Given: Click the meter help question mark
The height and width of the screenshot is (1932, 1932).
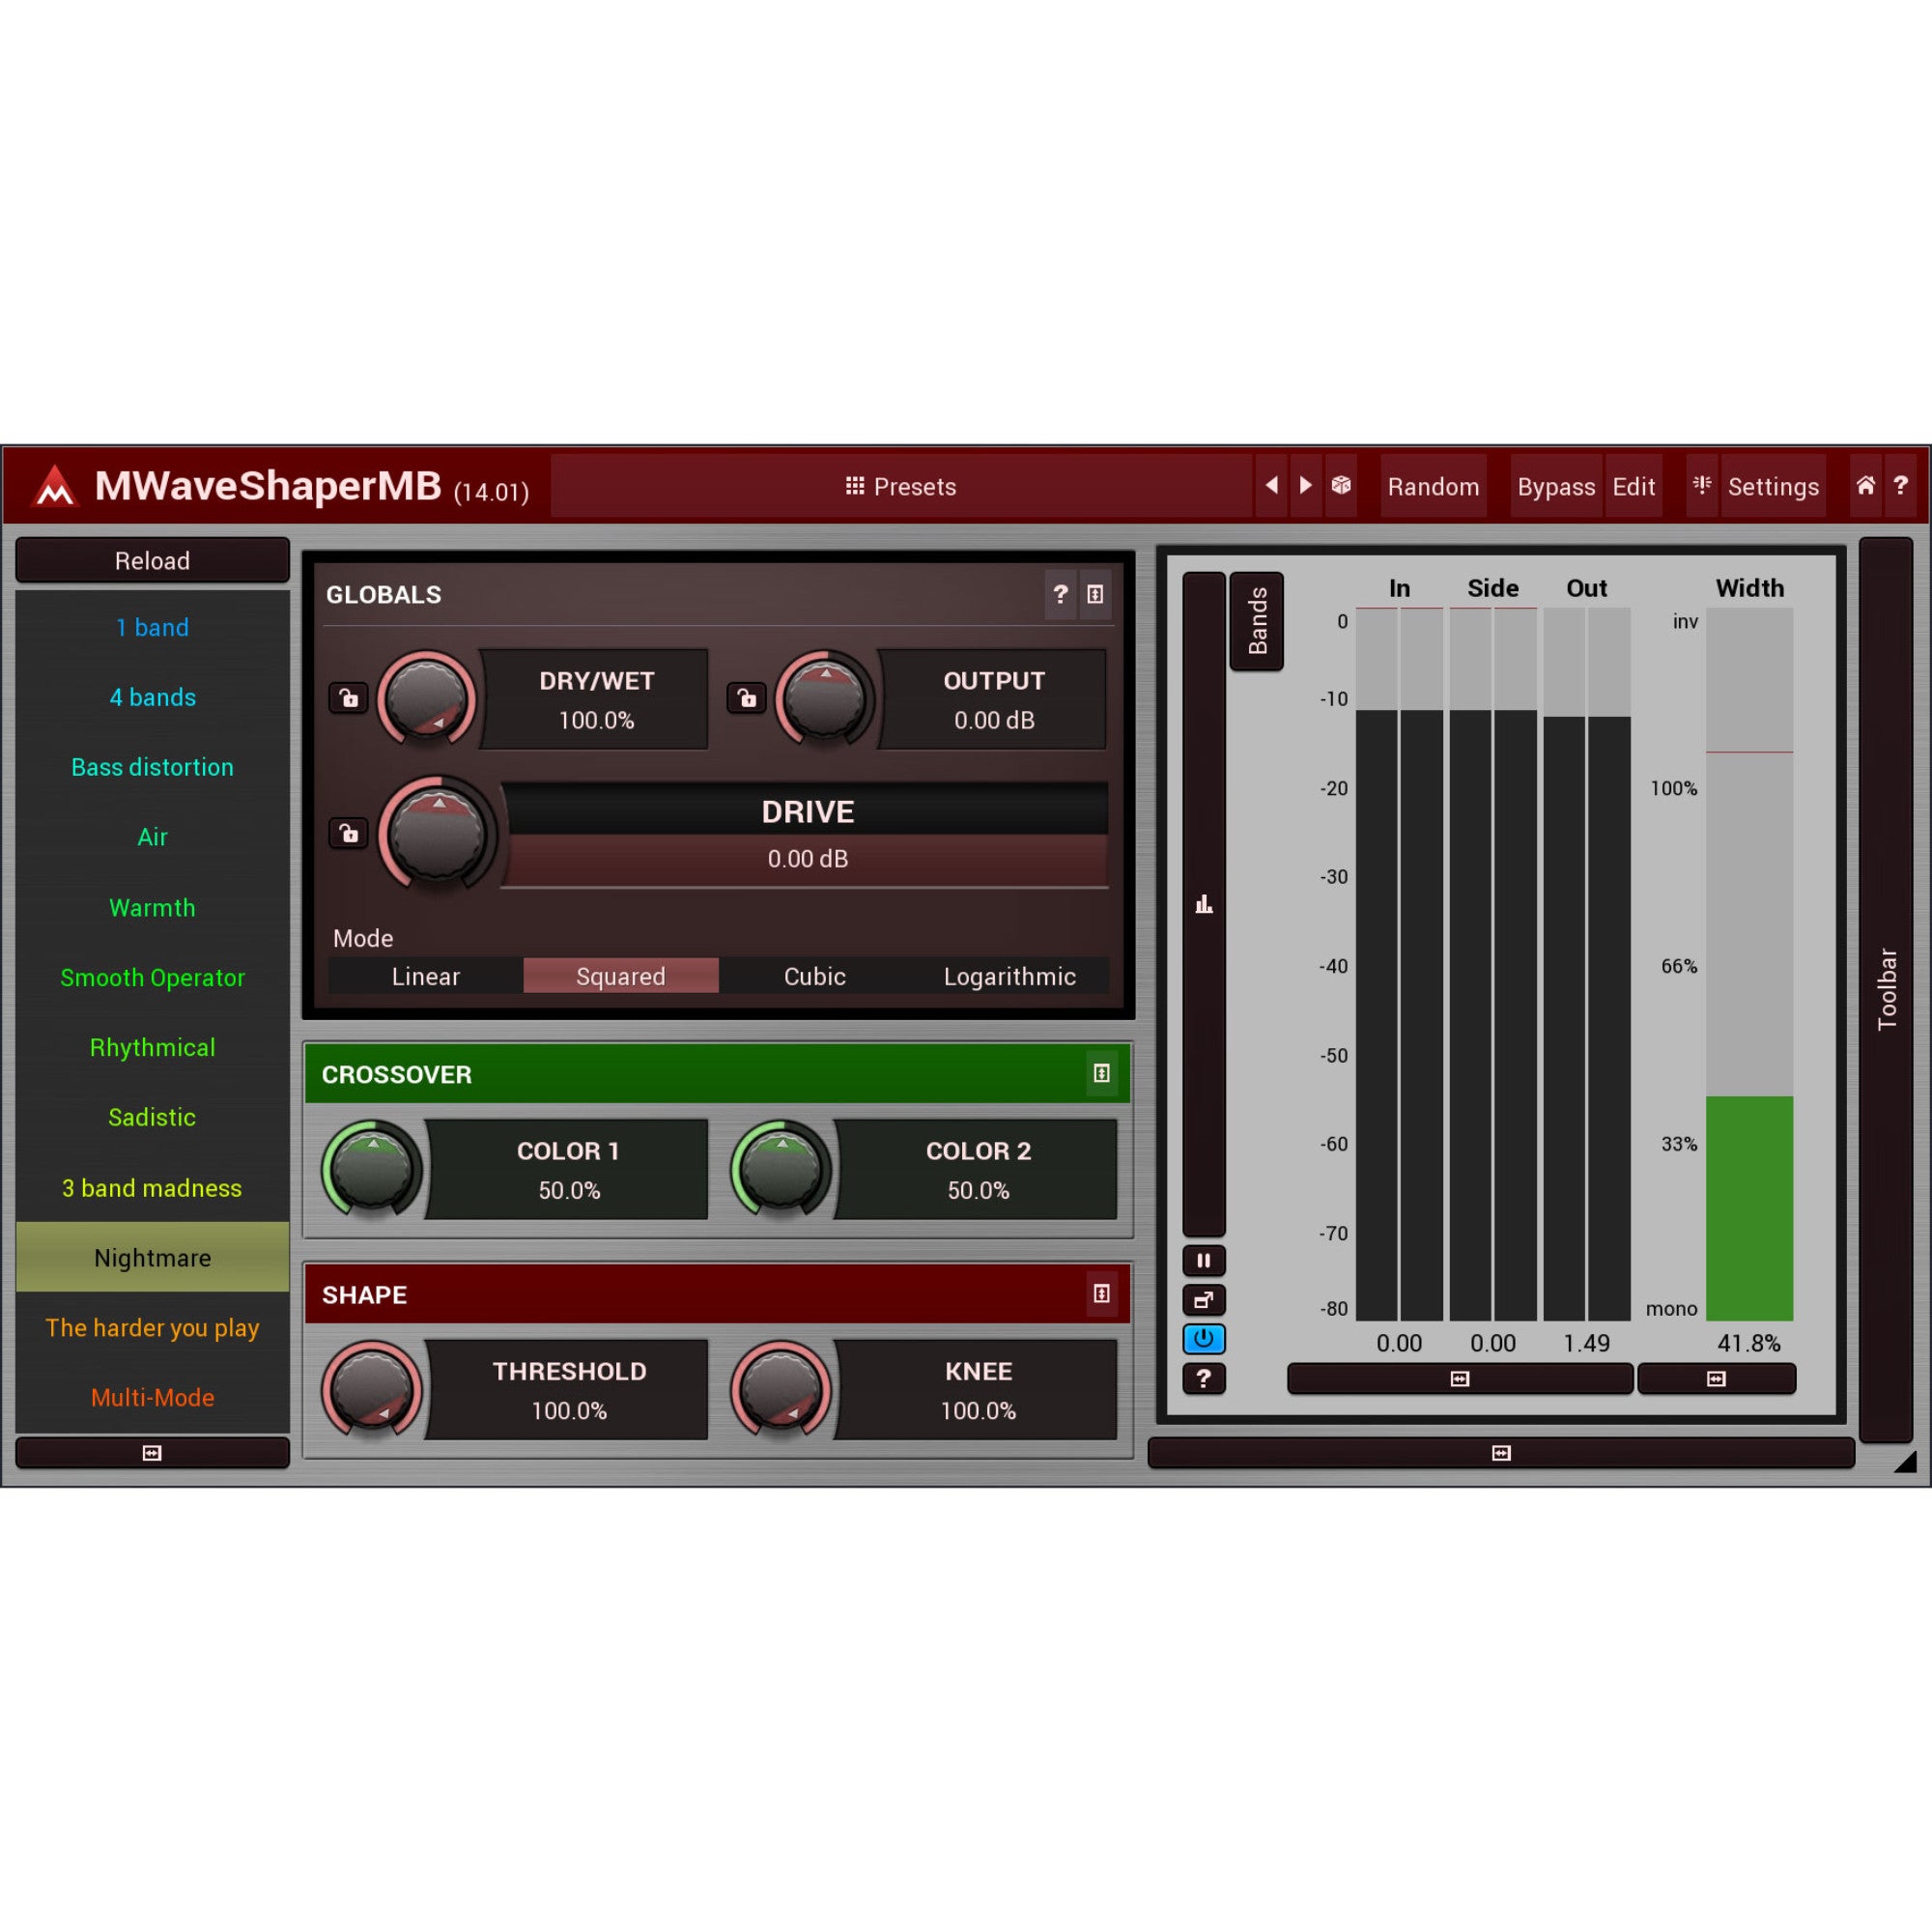Looking at the screenshot, I should click(1204, 1379).
